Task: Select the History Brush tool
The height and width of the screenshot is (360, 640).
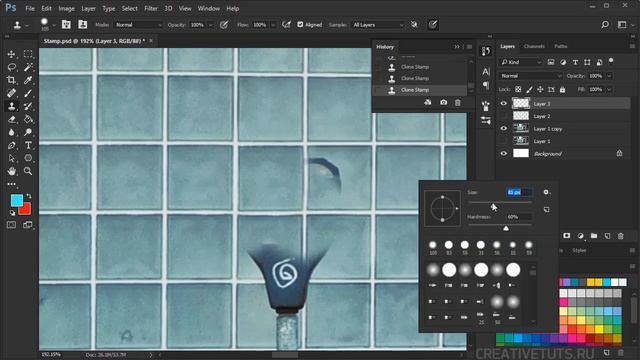Action: point(28,107)
